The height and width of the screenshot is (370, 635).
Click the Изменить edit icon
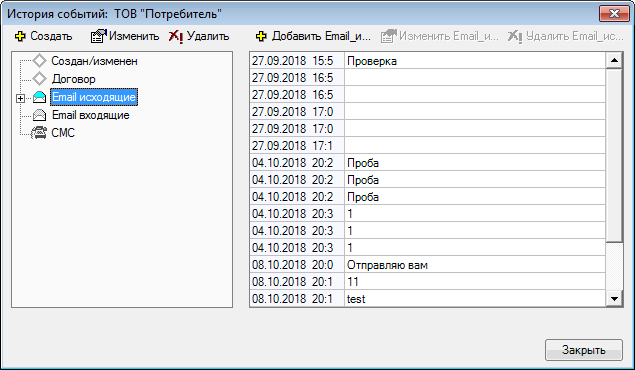(x=98, y=36)
